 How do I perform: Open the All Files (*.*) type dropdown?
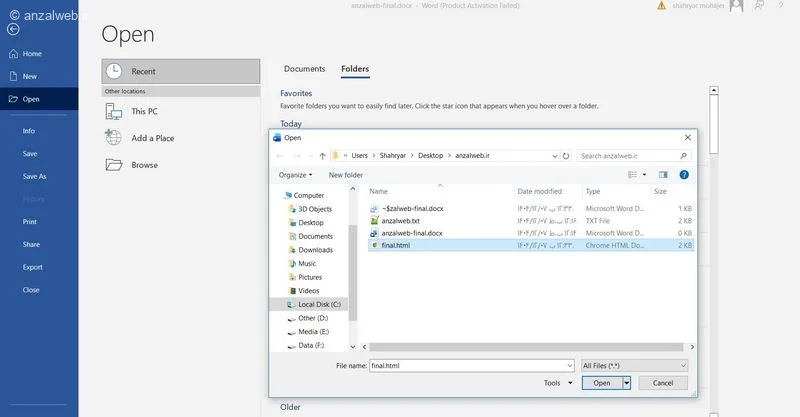point(635,365)
